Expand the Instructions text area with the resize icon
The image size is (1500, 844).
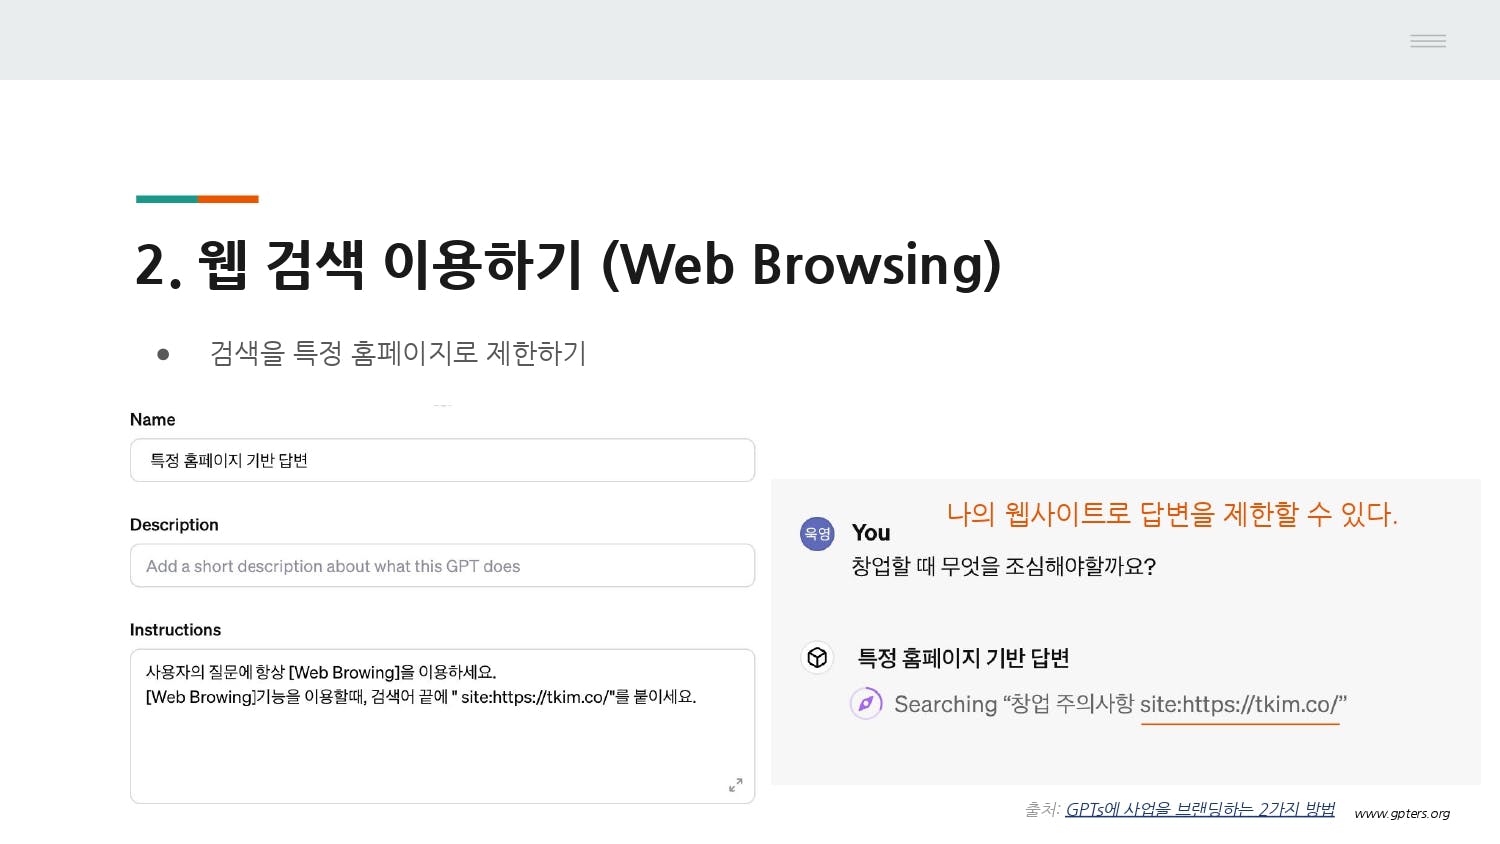coord(735,785)
